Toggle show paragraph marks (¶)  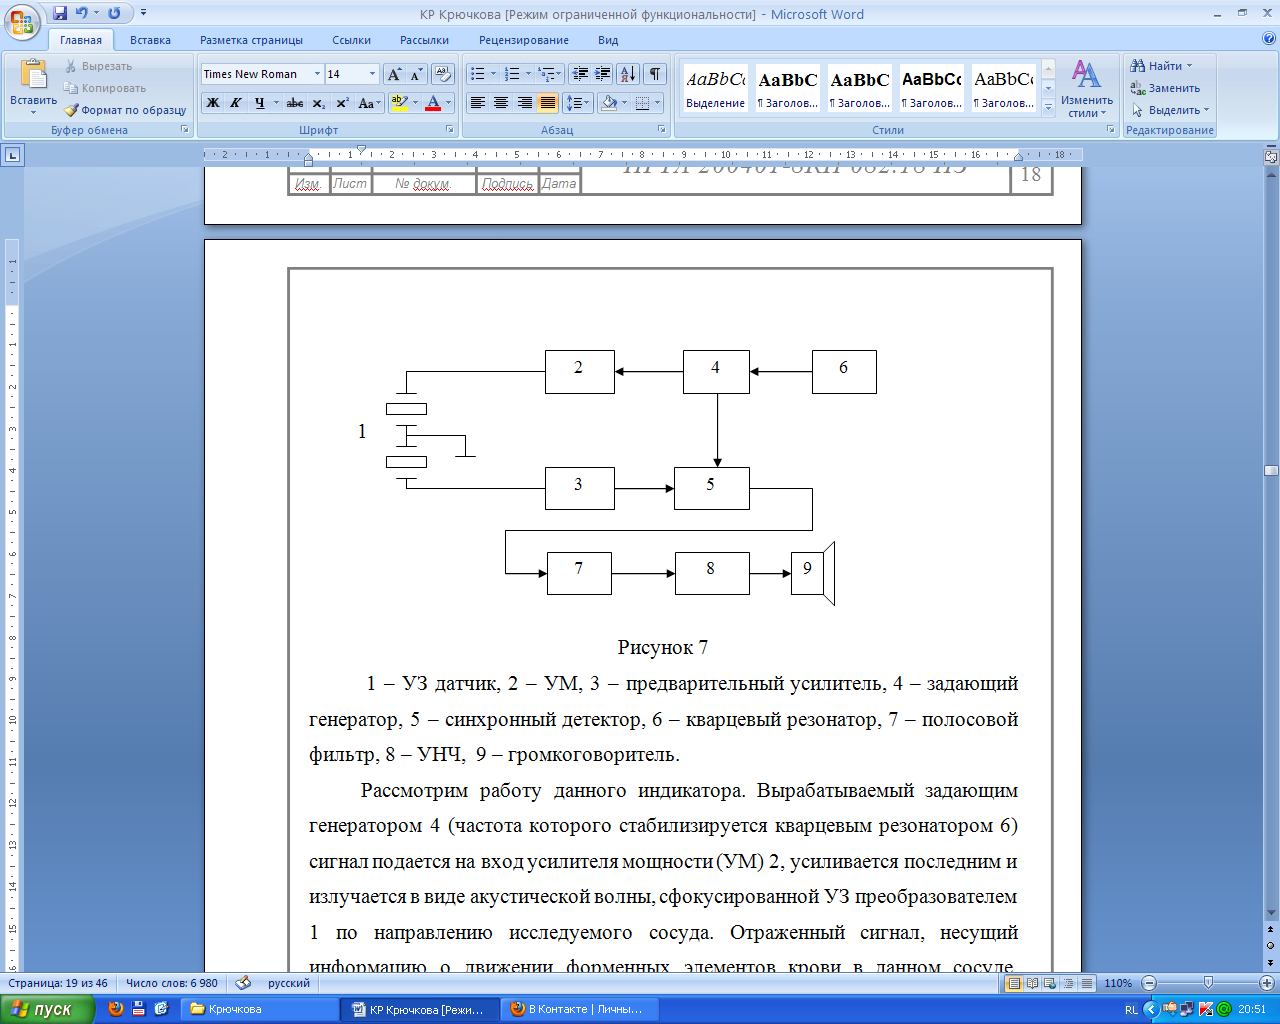click(x=655, y=74)
